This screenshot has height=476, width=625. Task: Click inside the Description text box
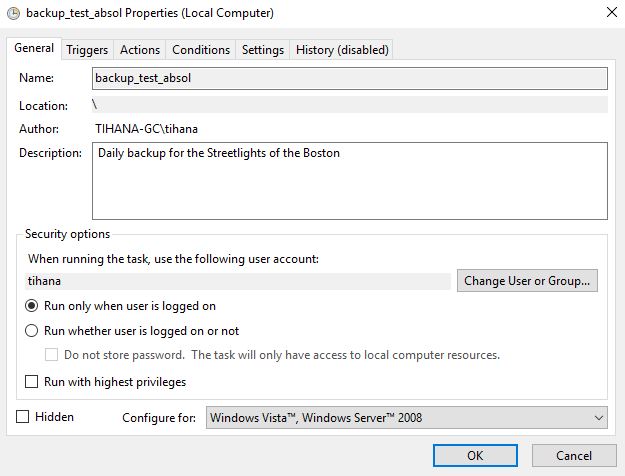(350, 181)
